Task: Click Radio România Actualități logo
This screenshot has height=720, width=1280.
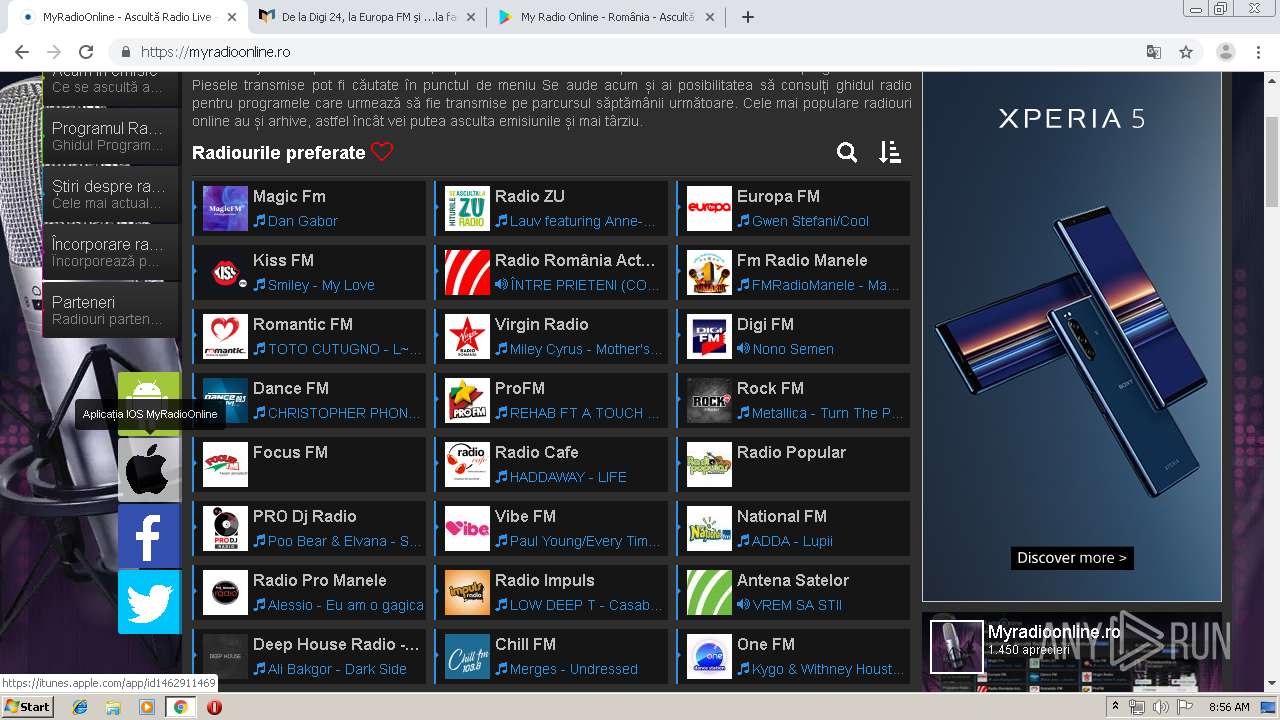Action: [467, 272]
